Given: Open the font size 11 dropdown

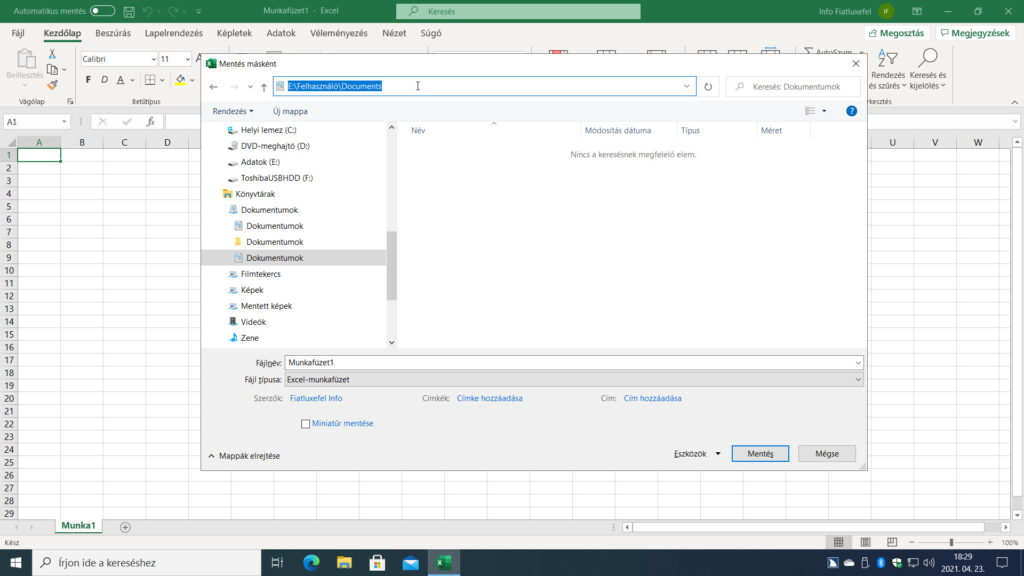Looking at the screenshot, I should tap(187, 59).
